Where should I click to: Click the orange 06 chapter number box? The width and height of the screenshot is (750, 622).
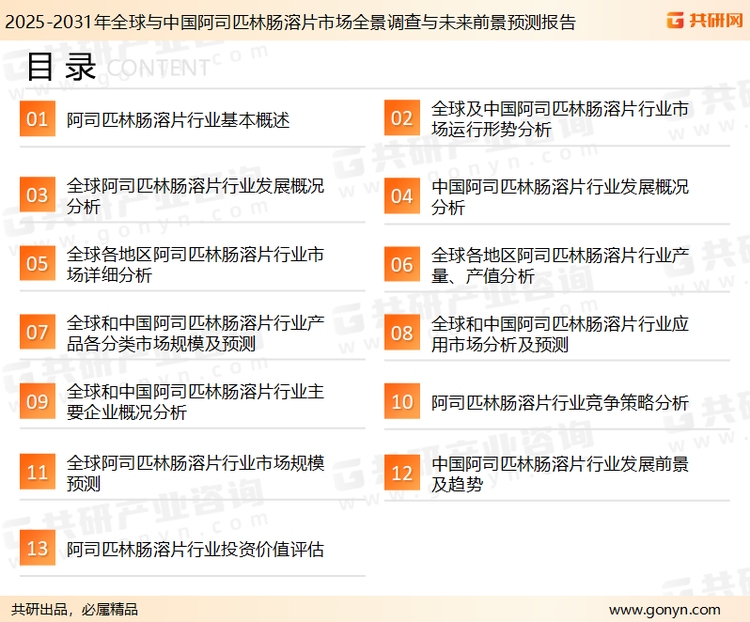402,264
